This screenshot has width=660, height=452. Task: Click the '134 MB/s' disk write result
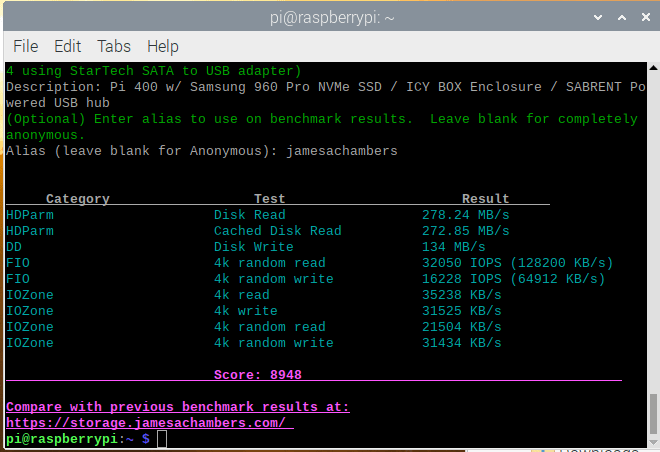453,247
